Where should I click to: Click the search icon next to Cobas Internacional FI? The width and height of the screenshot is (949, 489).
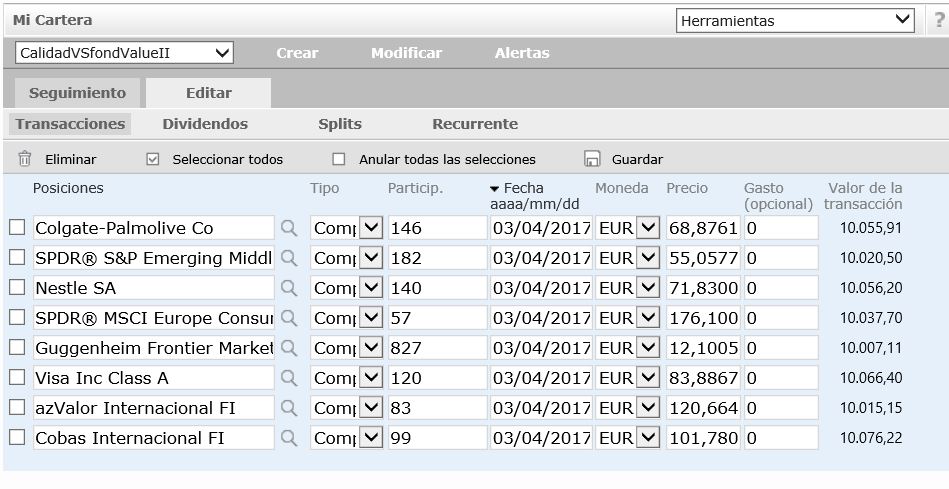coord(289,438)
